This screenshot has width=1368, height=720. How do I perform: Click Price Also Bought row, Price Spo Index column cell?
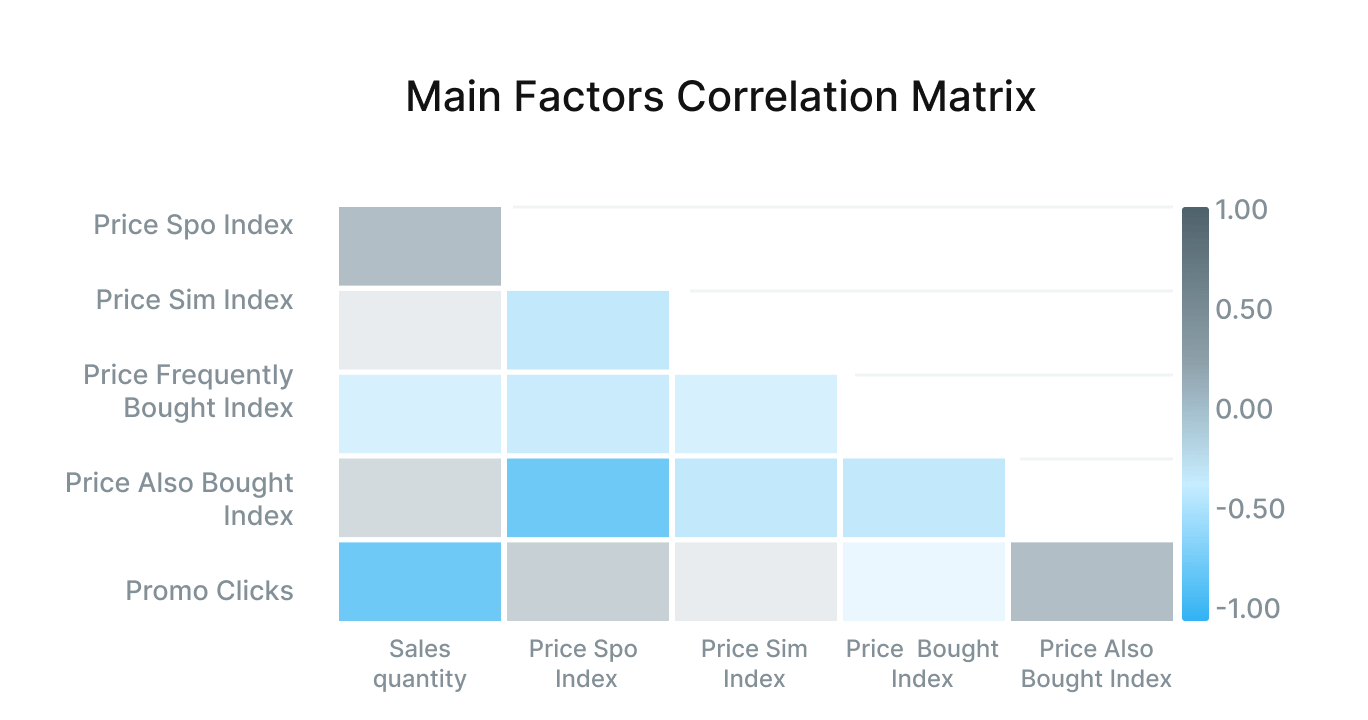588,498
